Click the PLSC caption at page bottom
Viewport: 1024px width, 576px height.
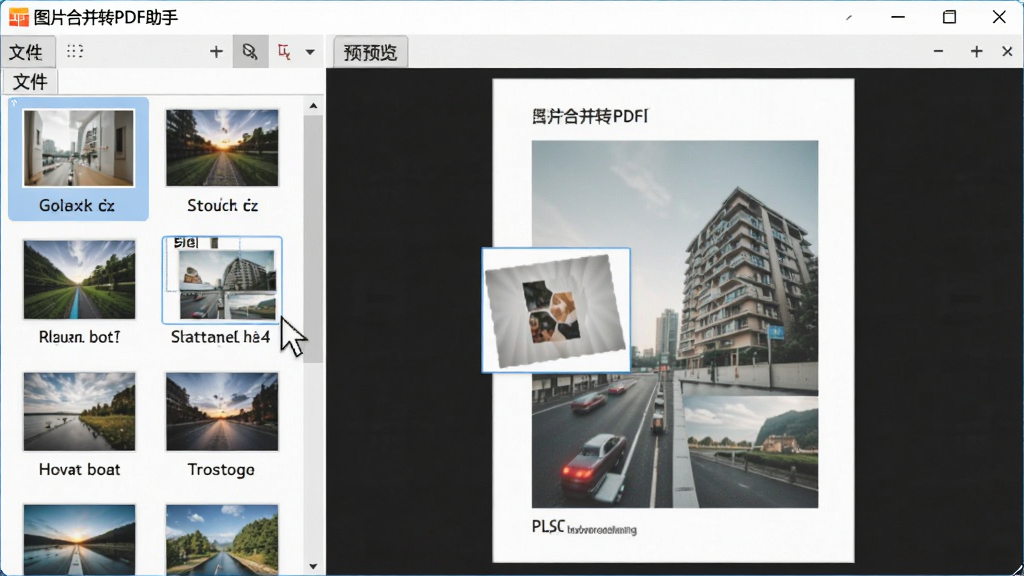(x=584, y=527)
